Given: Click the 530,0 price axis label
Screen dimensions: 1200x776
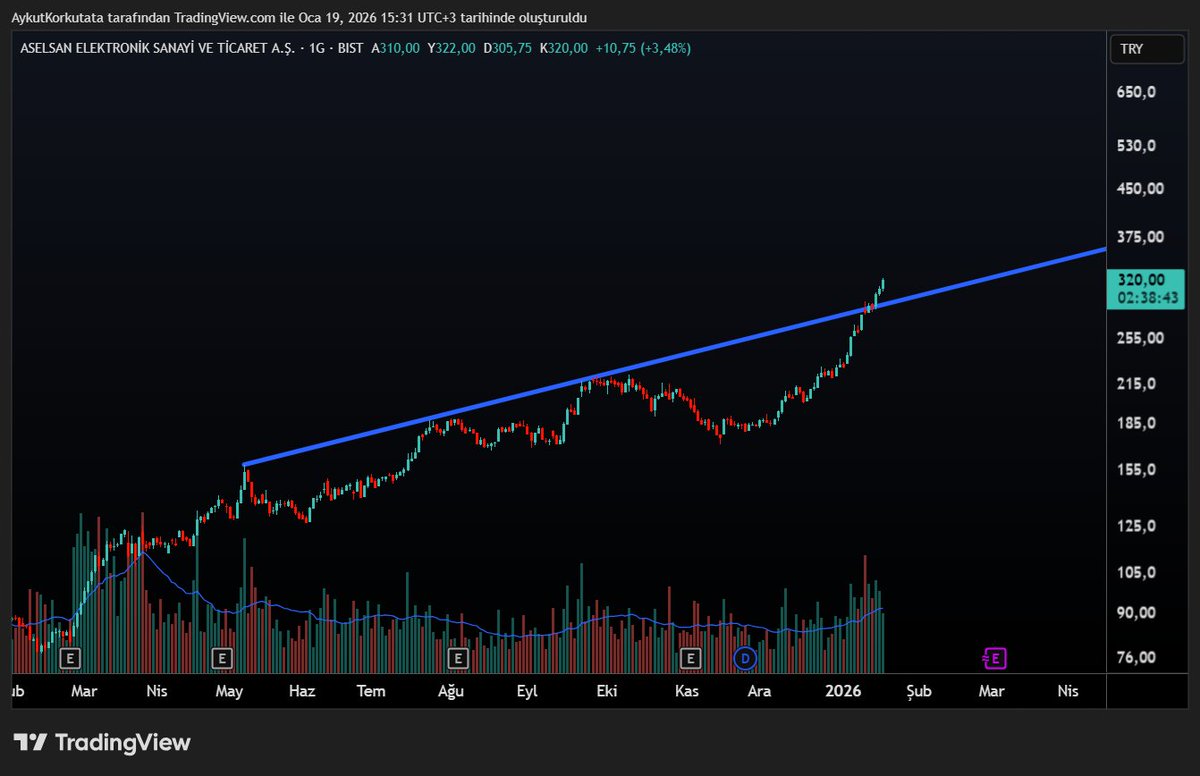Looking at the screenshot, I should pyautogui.click(x=1137, y=146).
